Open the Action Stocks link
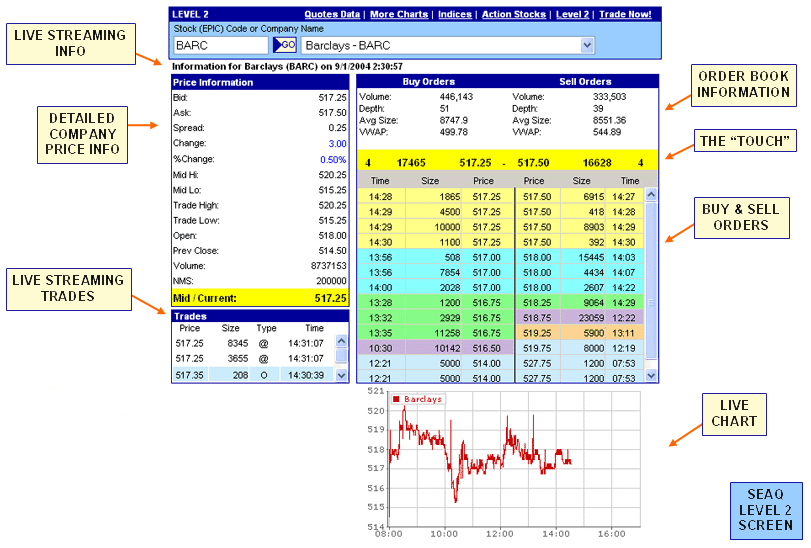This screenshot has width=811, height=548. coord(514,14)
